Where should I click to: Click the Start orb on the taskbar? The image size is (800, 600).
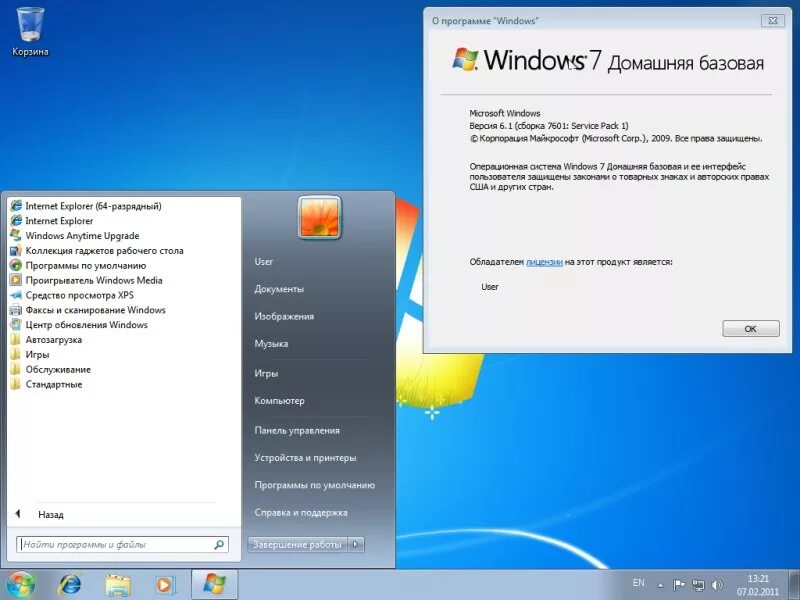20,585
